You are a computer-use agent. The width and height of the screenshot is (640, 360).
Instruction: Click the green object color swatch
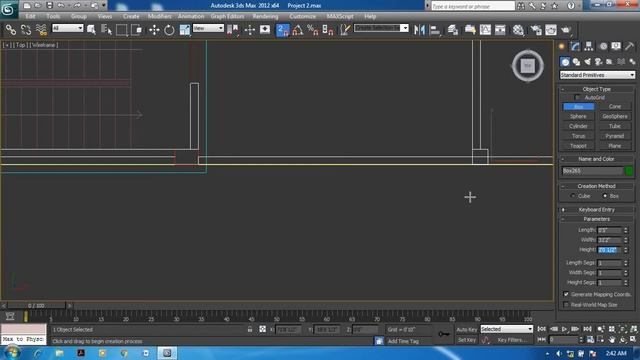point(629,171)
